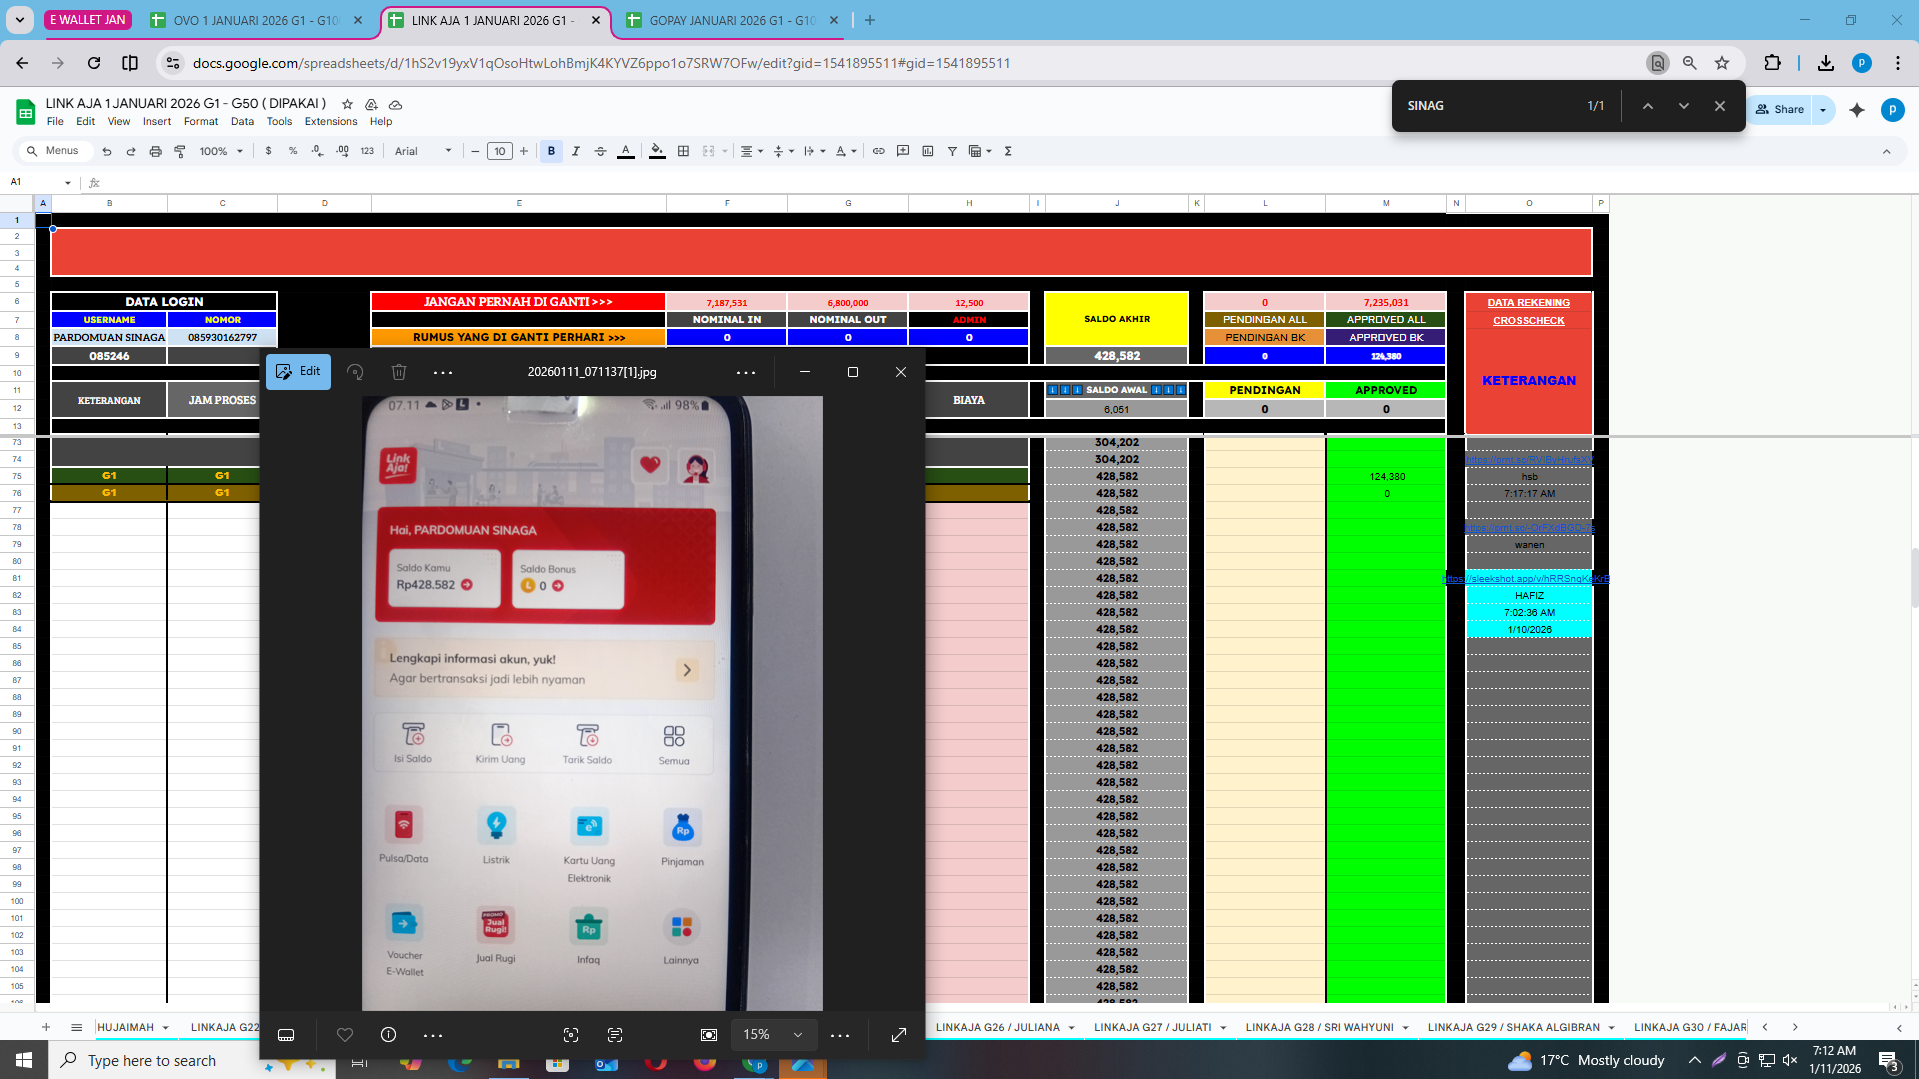
Task: Open all sheets list icon
Action: click(76, 1027)
